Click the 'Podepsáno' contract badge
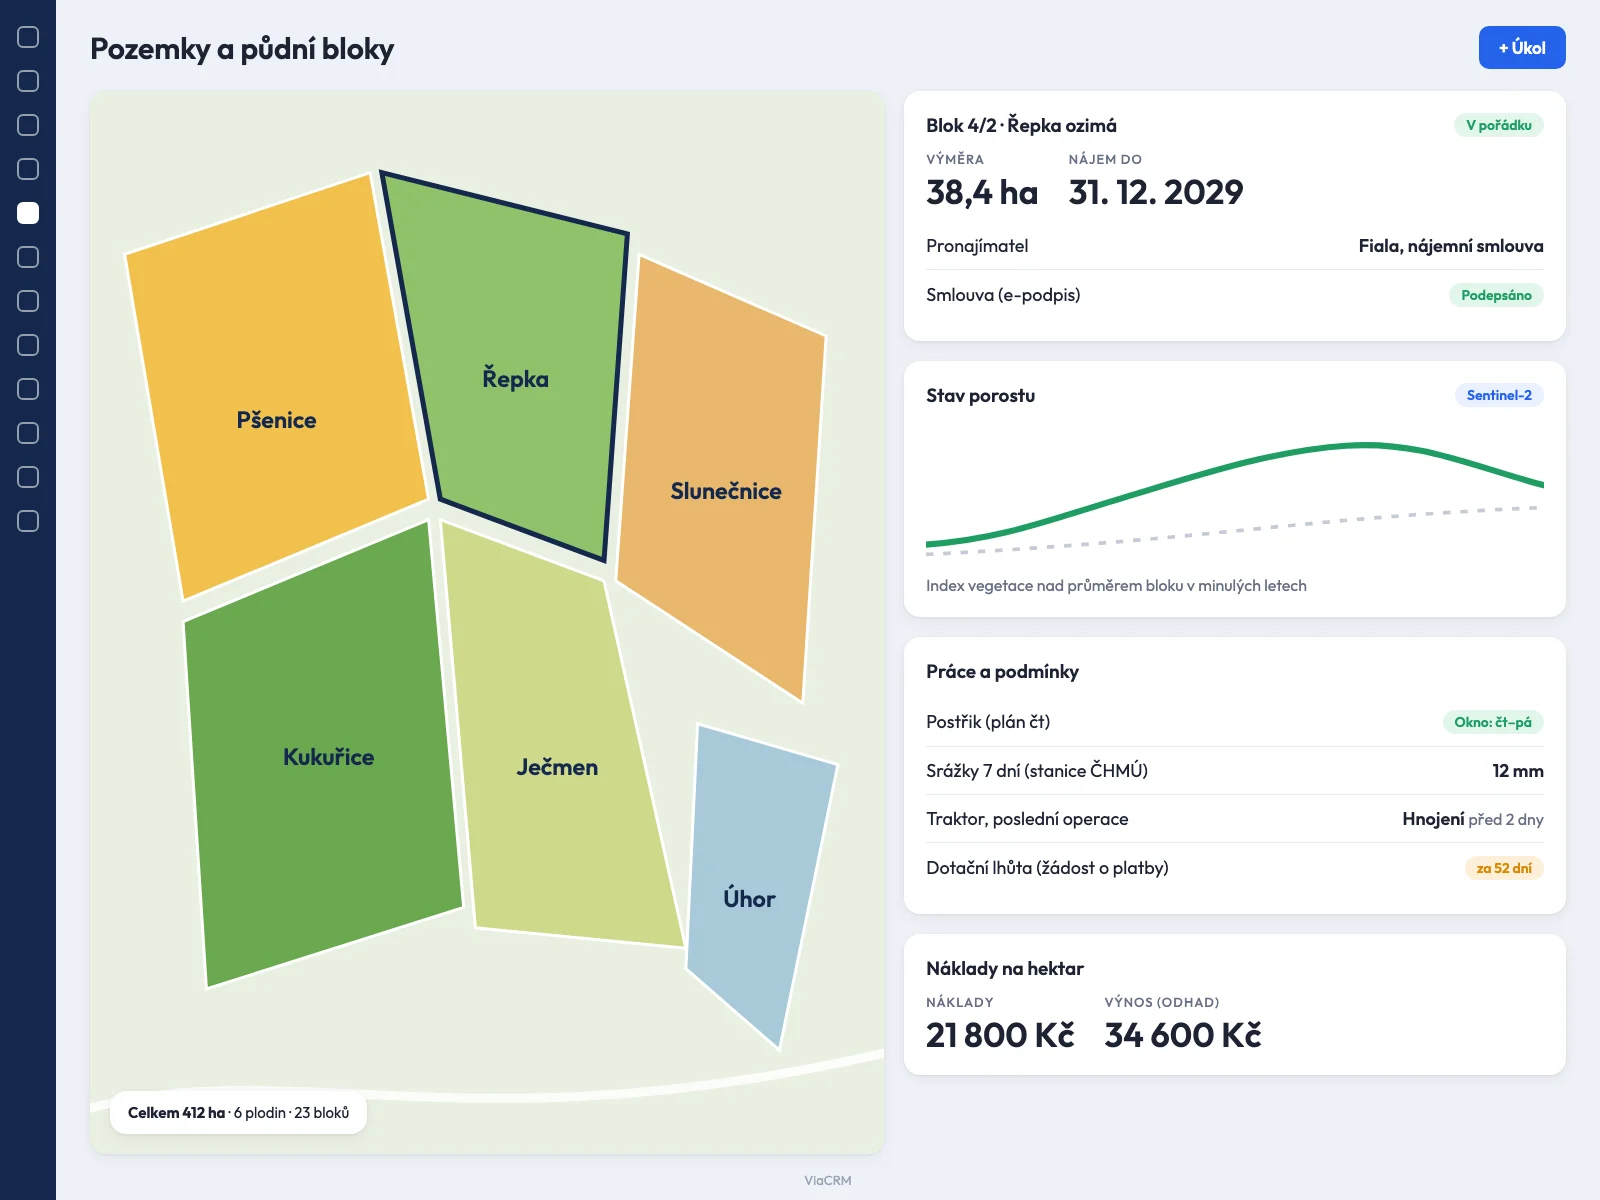This screenshot has height=1200, width=1600. [x=1496, y=295]
